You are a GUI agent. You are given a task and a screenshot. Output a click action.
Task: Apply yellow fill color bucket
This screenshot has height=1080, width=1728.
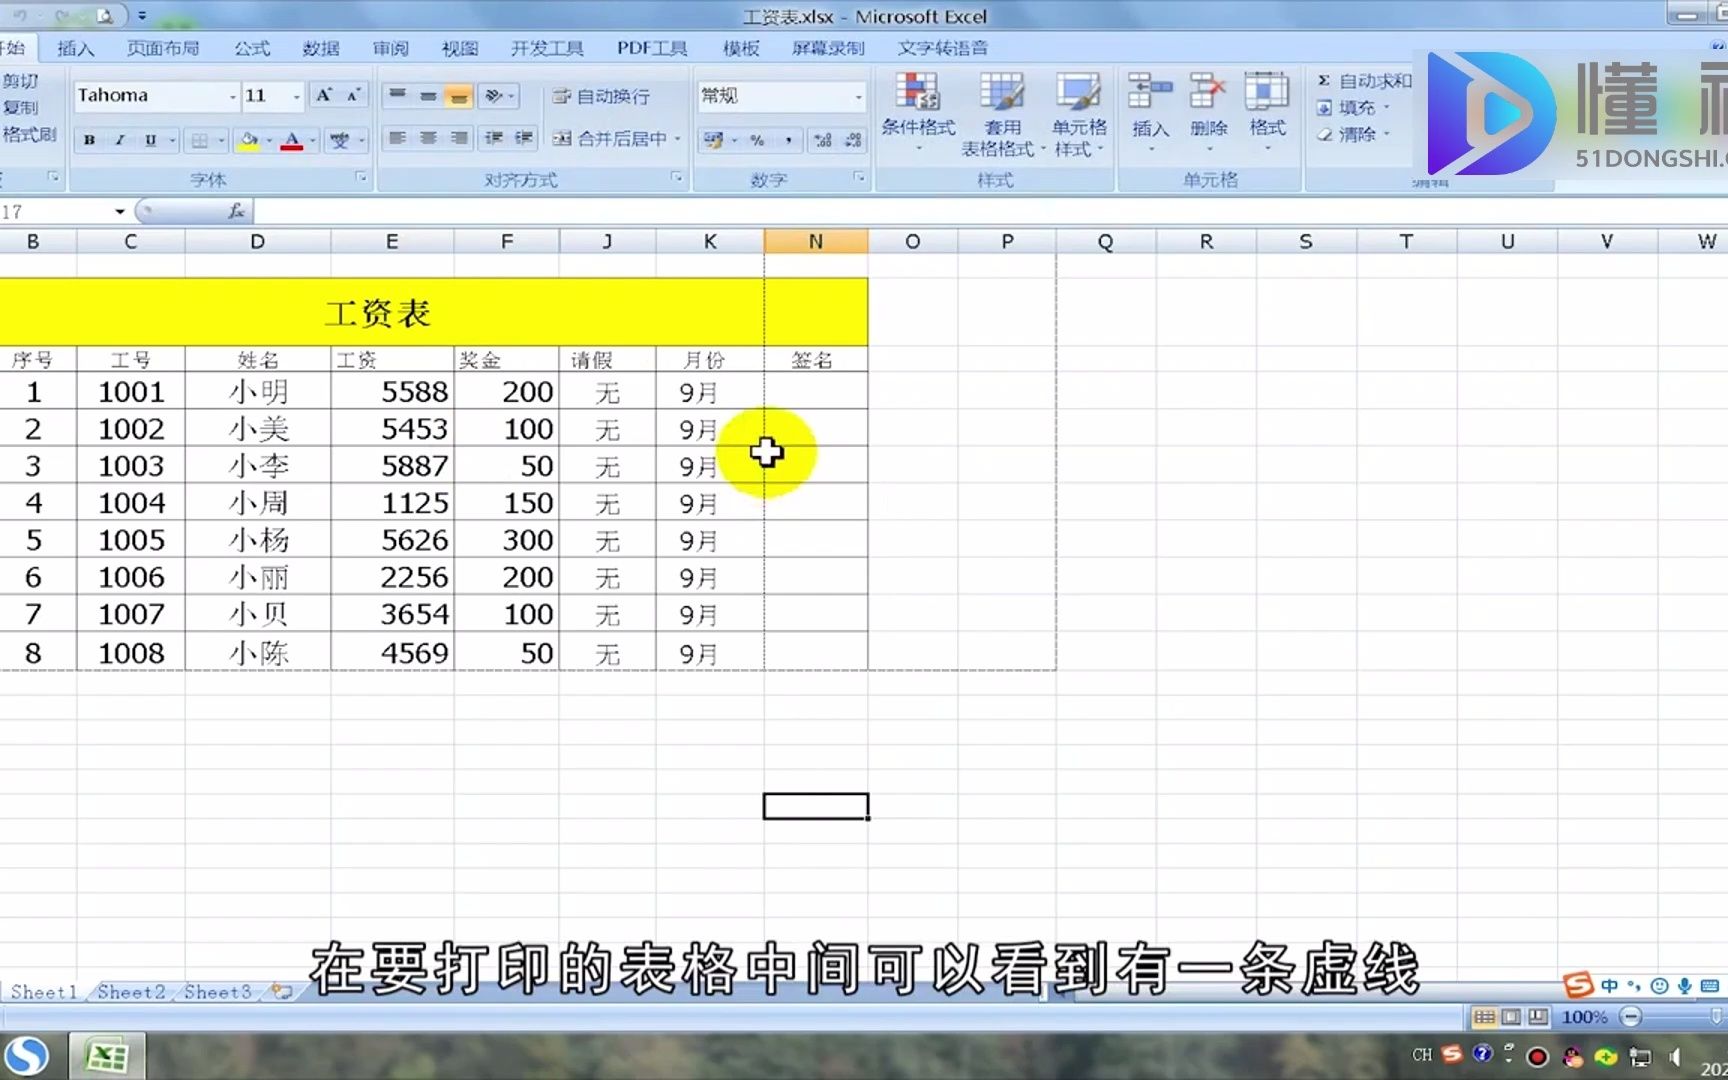pos(248,140)
